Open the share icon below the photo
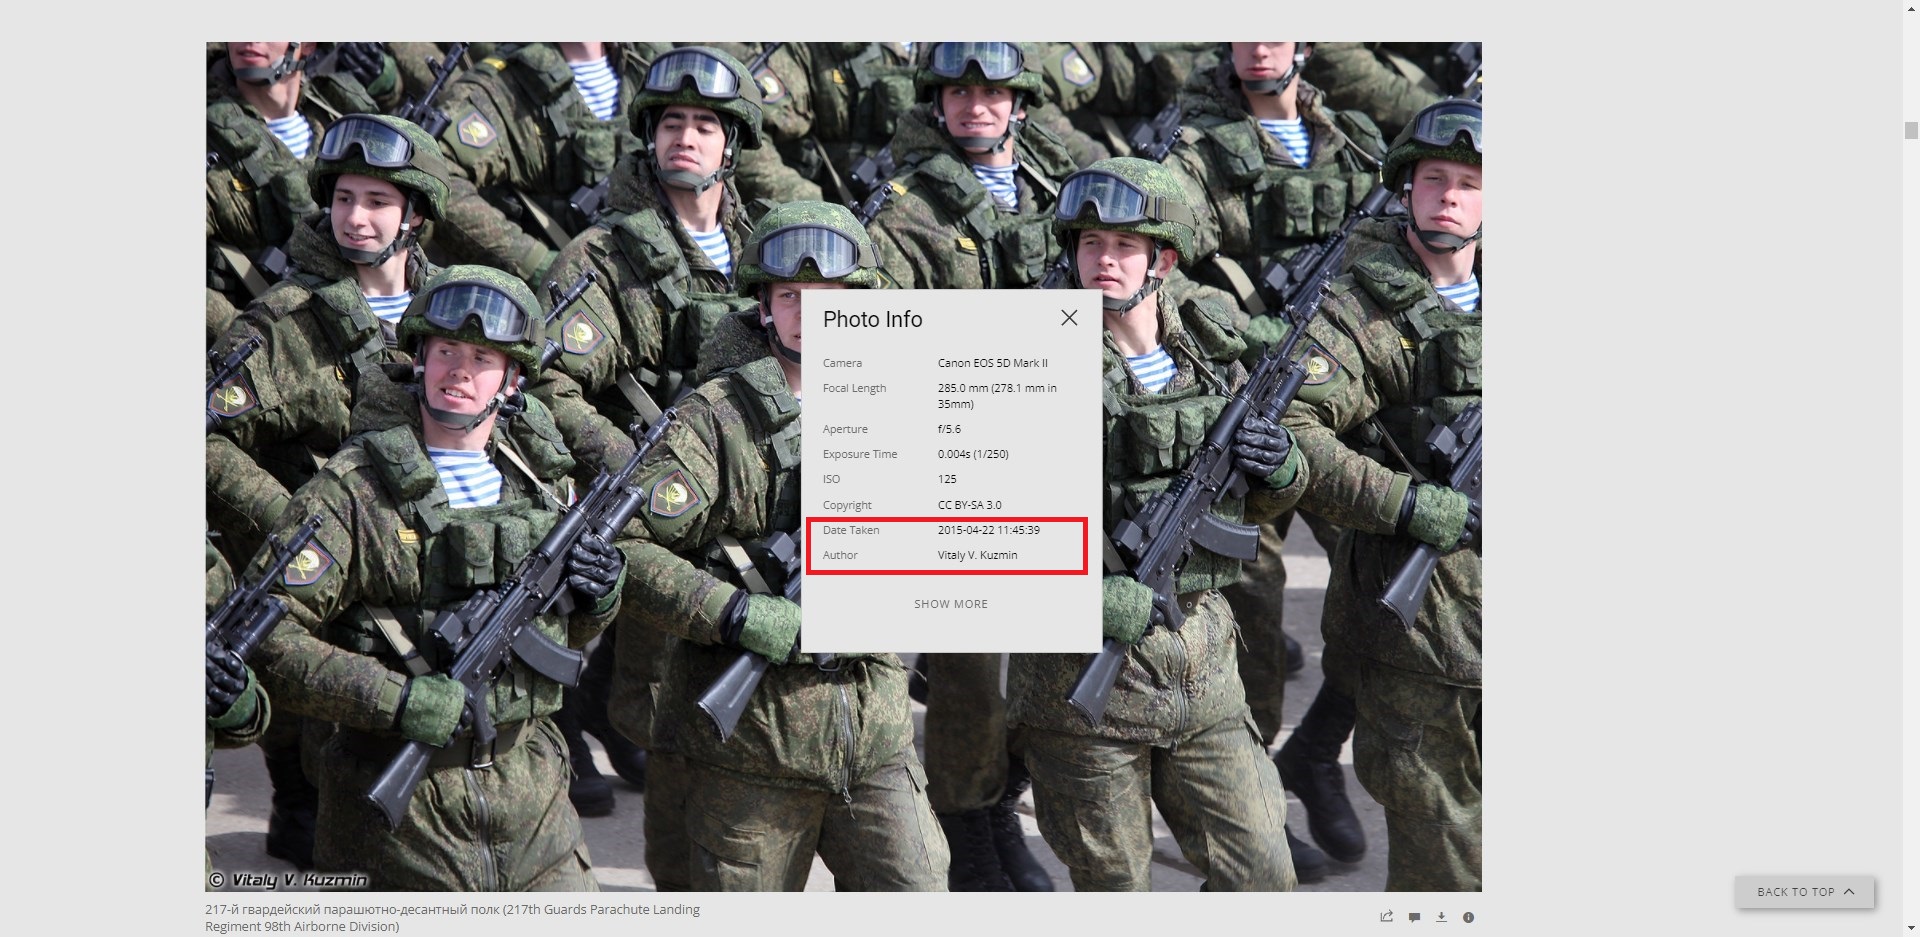Screen dimensions: 1920x937 (x=1387, y=917)
